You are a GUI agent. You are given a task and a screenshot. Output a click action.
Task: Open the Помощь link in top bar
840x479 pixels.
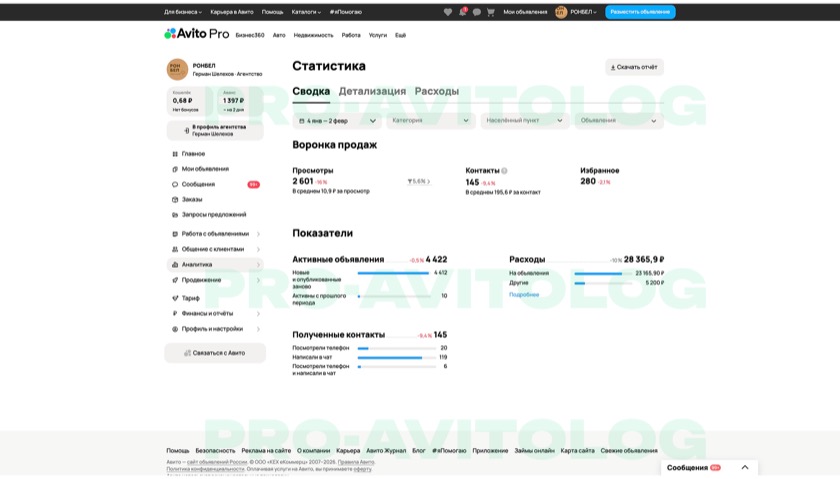pos(272,12)
